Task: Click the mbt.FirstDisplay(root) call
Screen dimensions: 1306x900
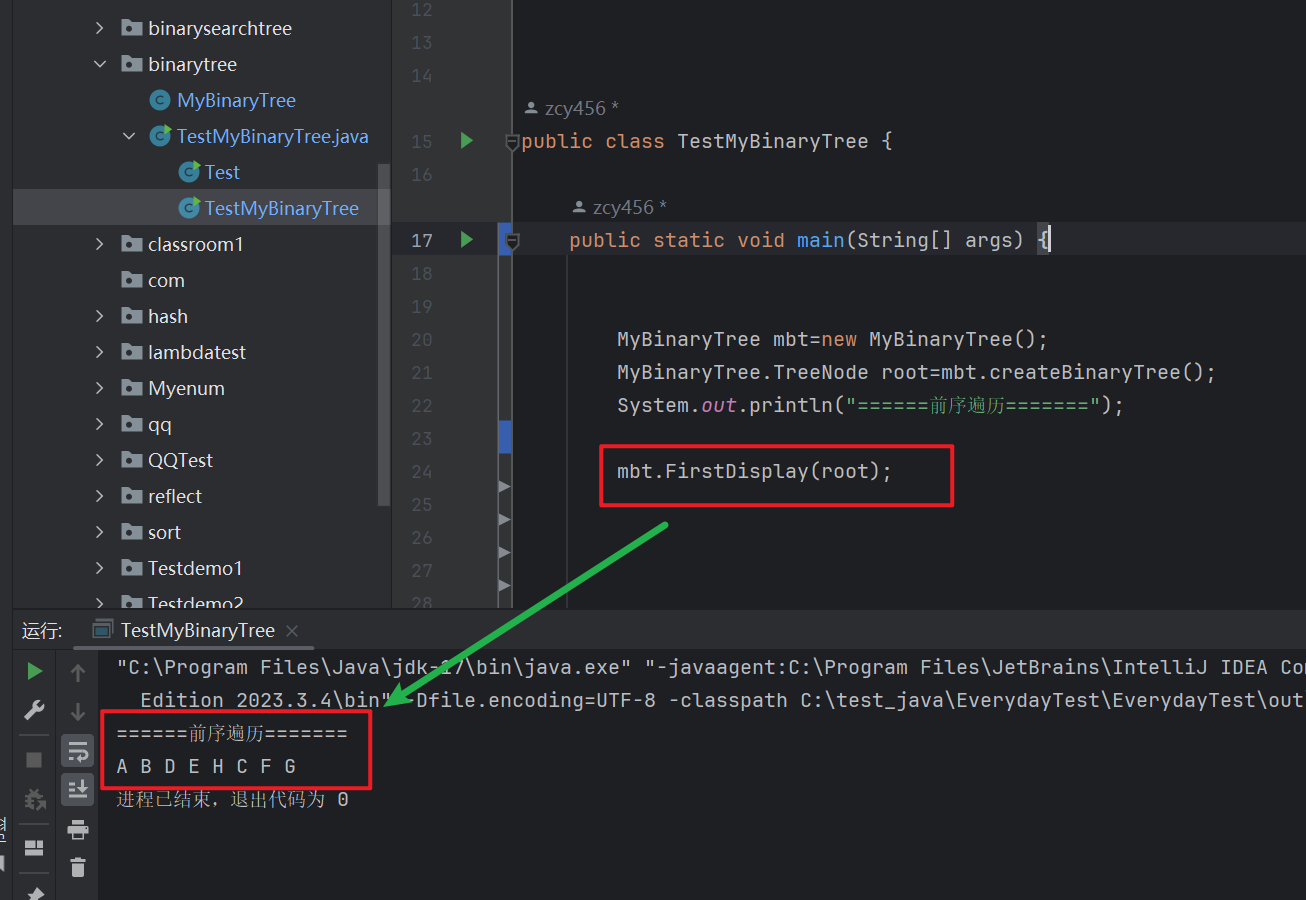Action: [754, 471]
